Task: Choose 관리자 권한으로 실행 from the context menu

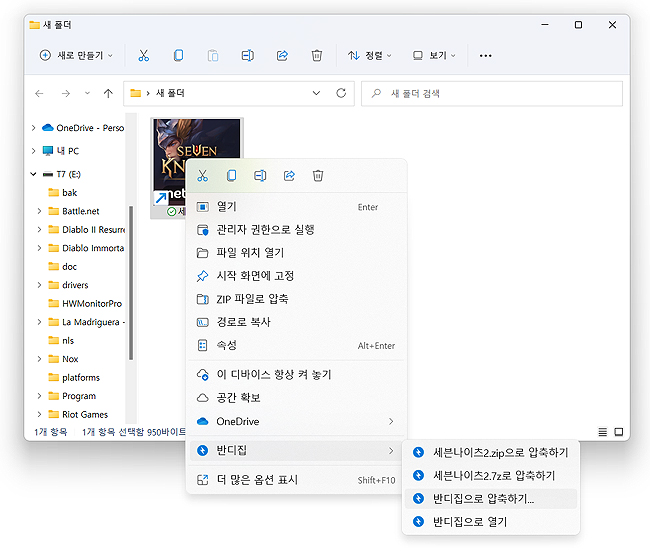Action: (296, 230)
